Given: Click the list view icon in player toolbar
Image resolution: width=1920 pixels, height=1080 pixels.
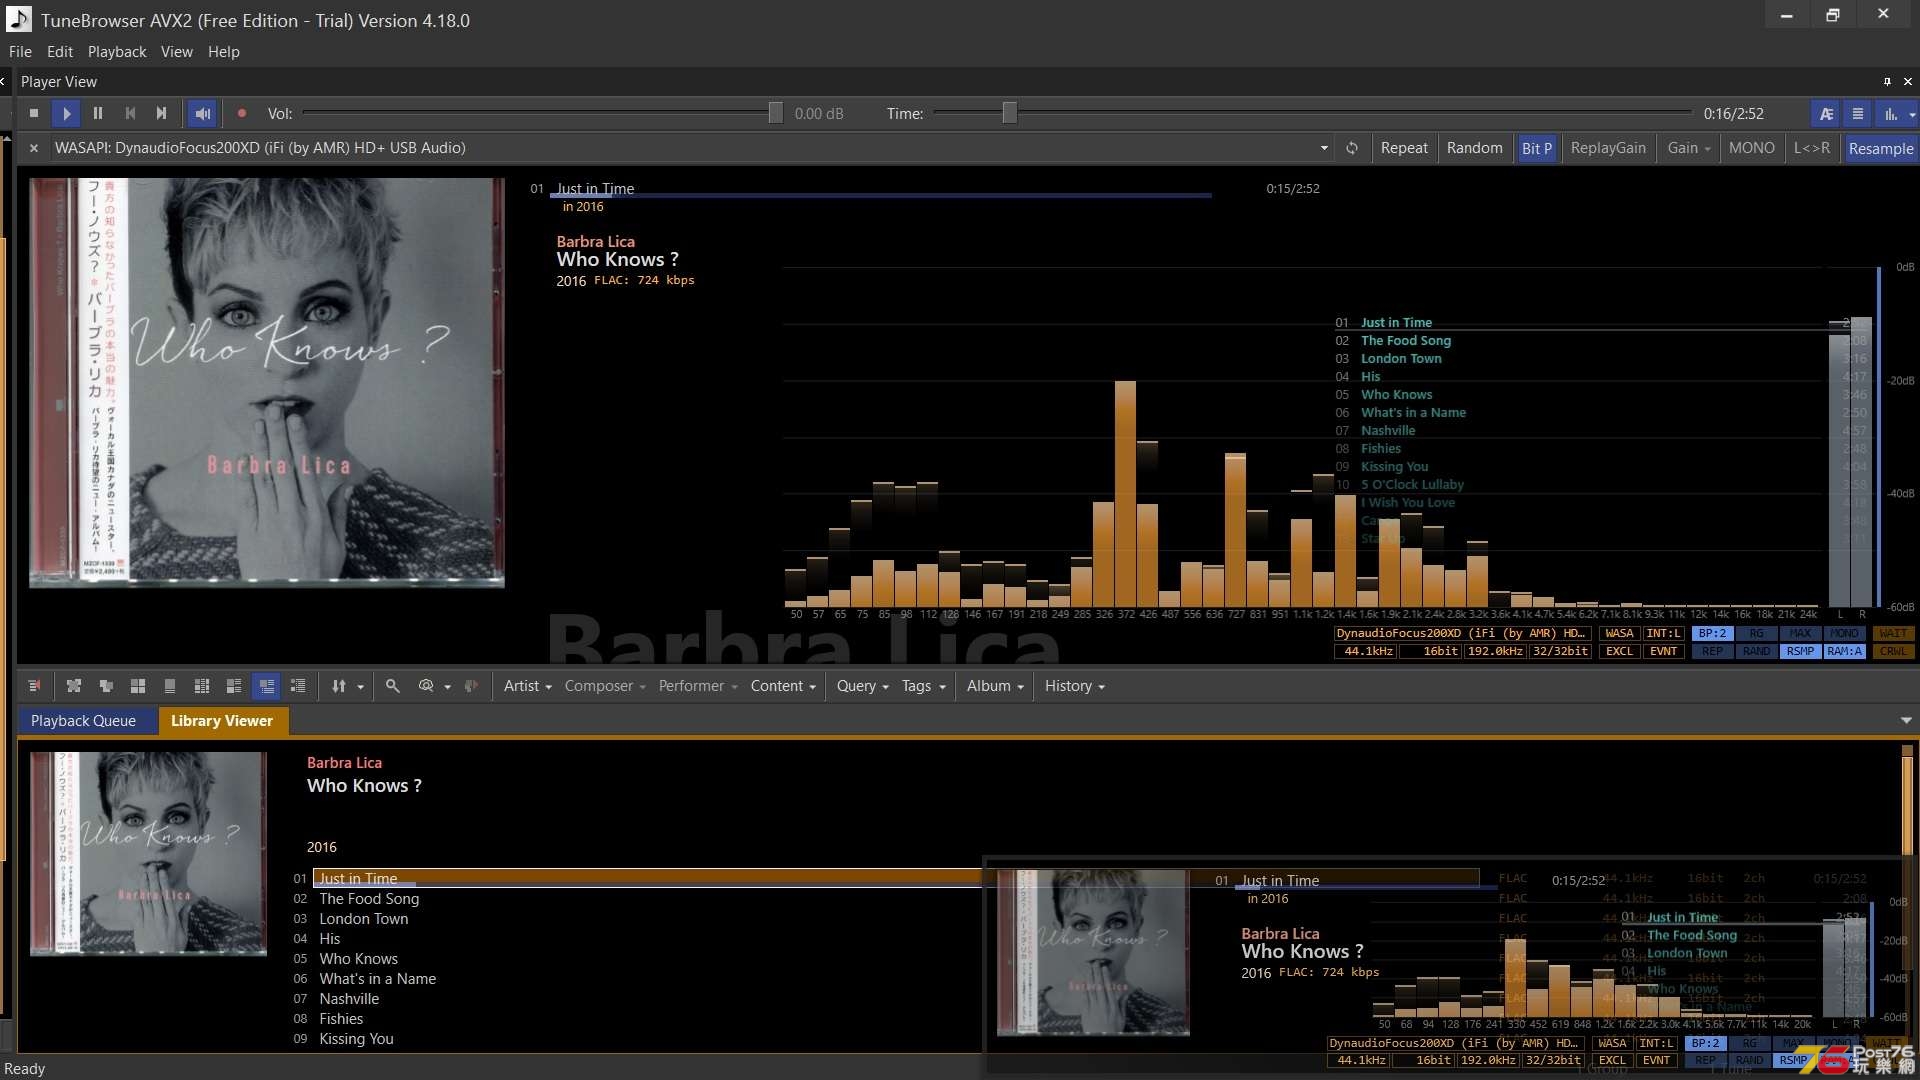Looking at the screenshot, I should coord(1858,114).
